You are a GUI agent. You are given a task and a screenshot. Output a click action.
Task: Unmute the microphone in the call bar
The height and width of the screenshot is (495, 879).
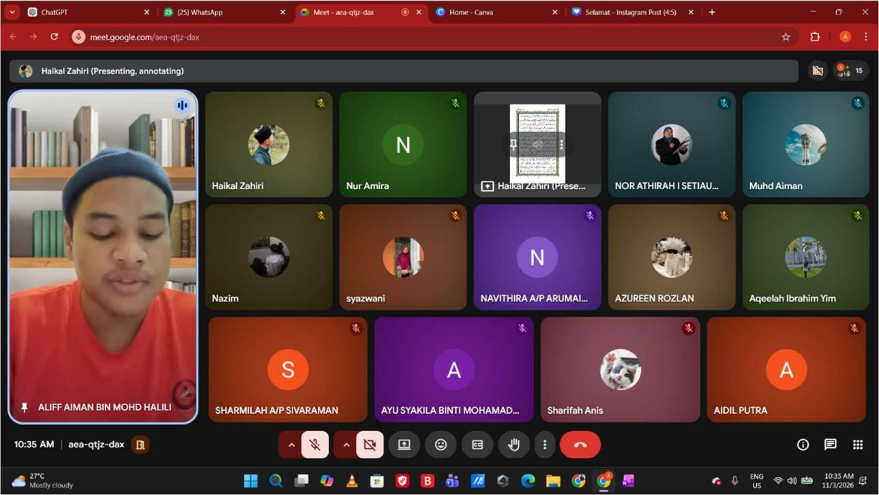point(315,445)
